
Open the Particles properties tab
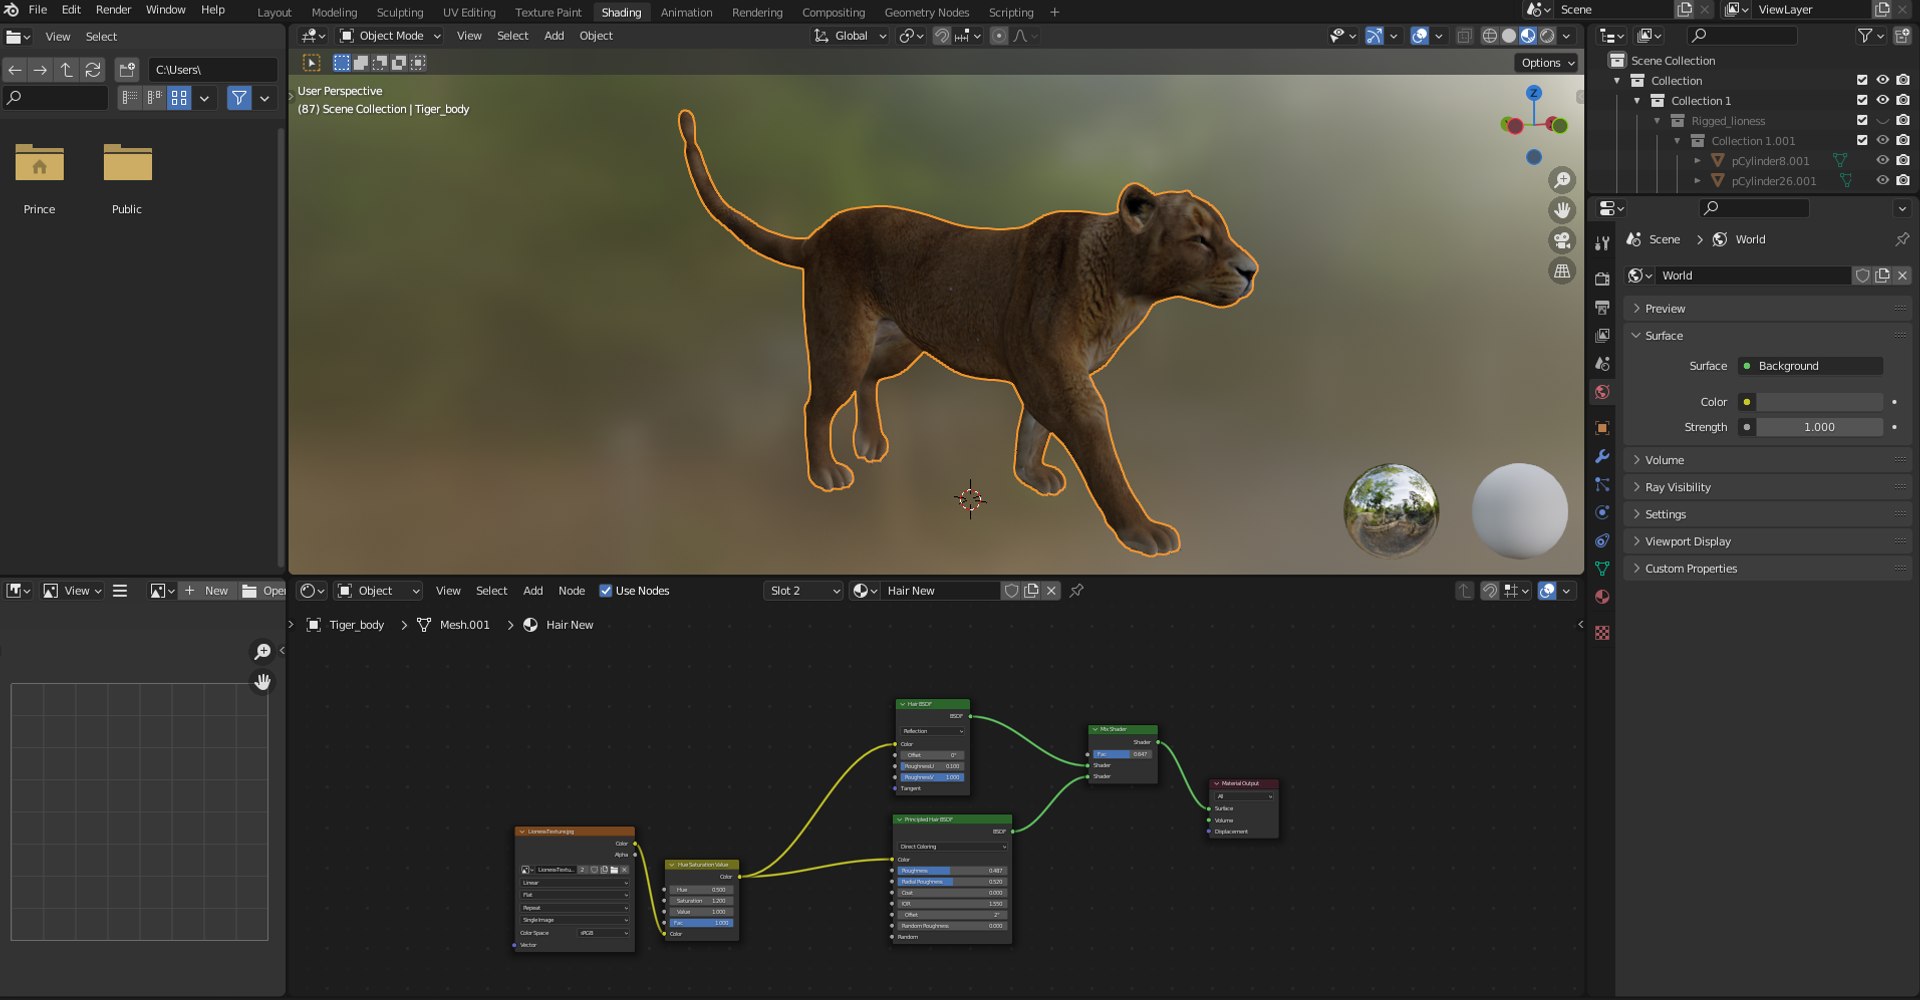click(x=1602, y=484)
